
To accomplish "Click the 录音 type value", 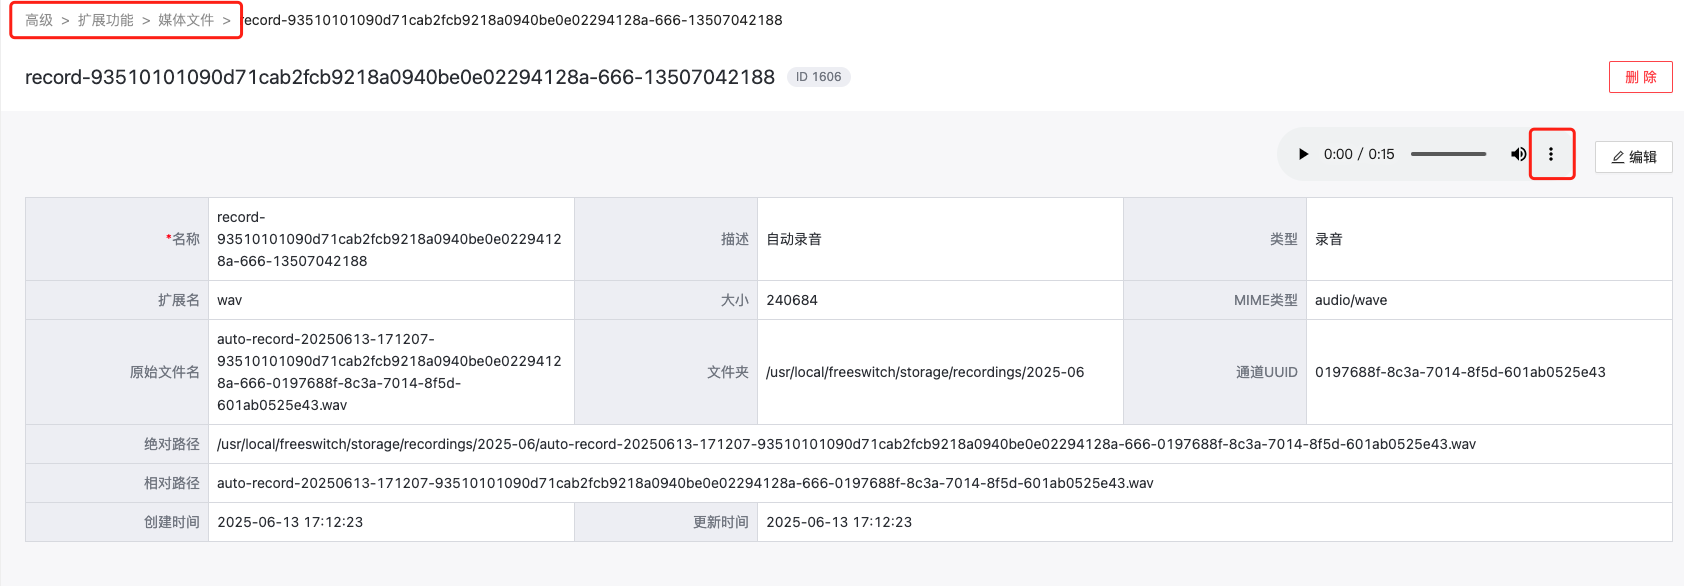I will click(1329, 239).
